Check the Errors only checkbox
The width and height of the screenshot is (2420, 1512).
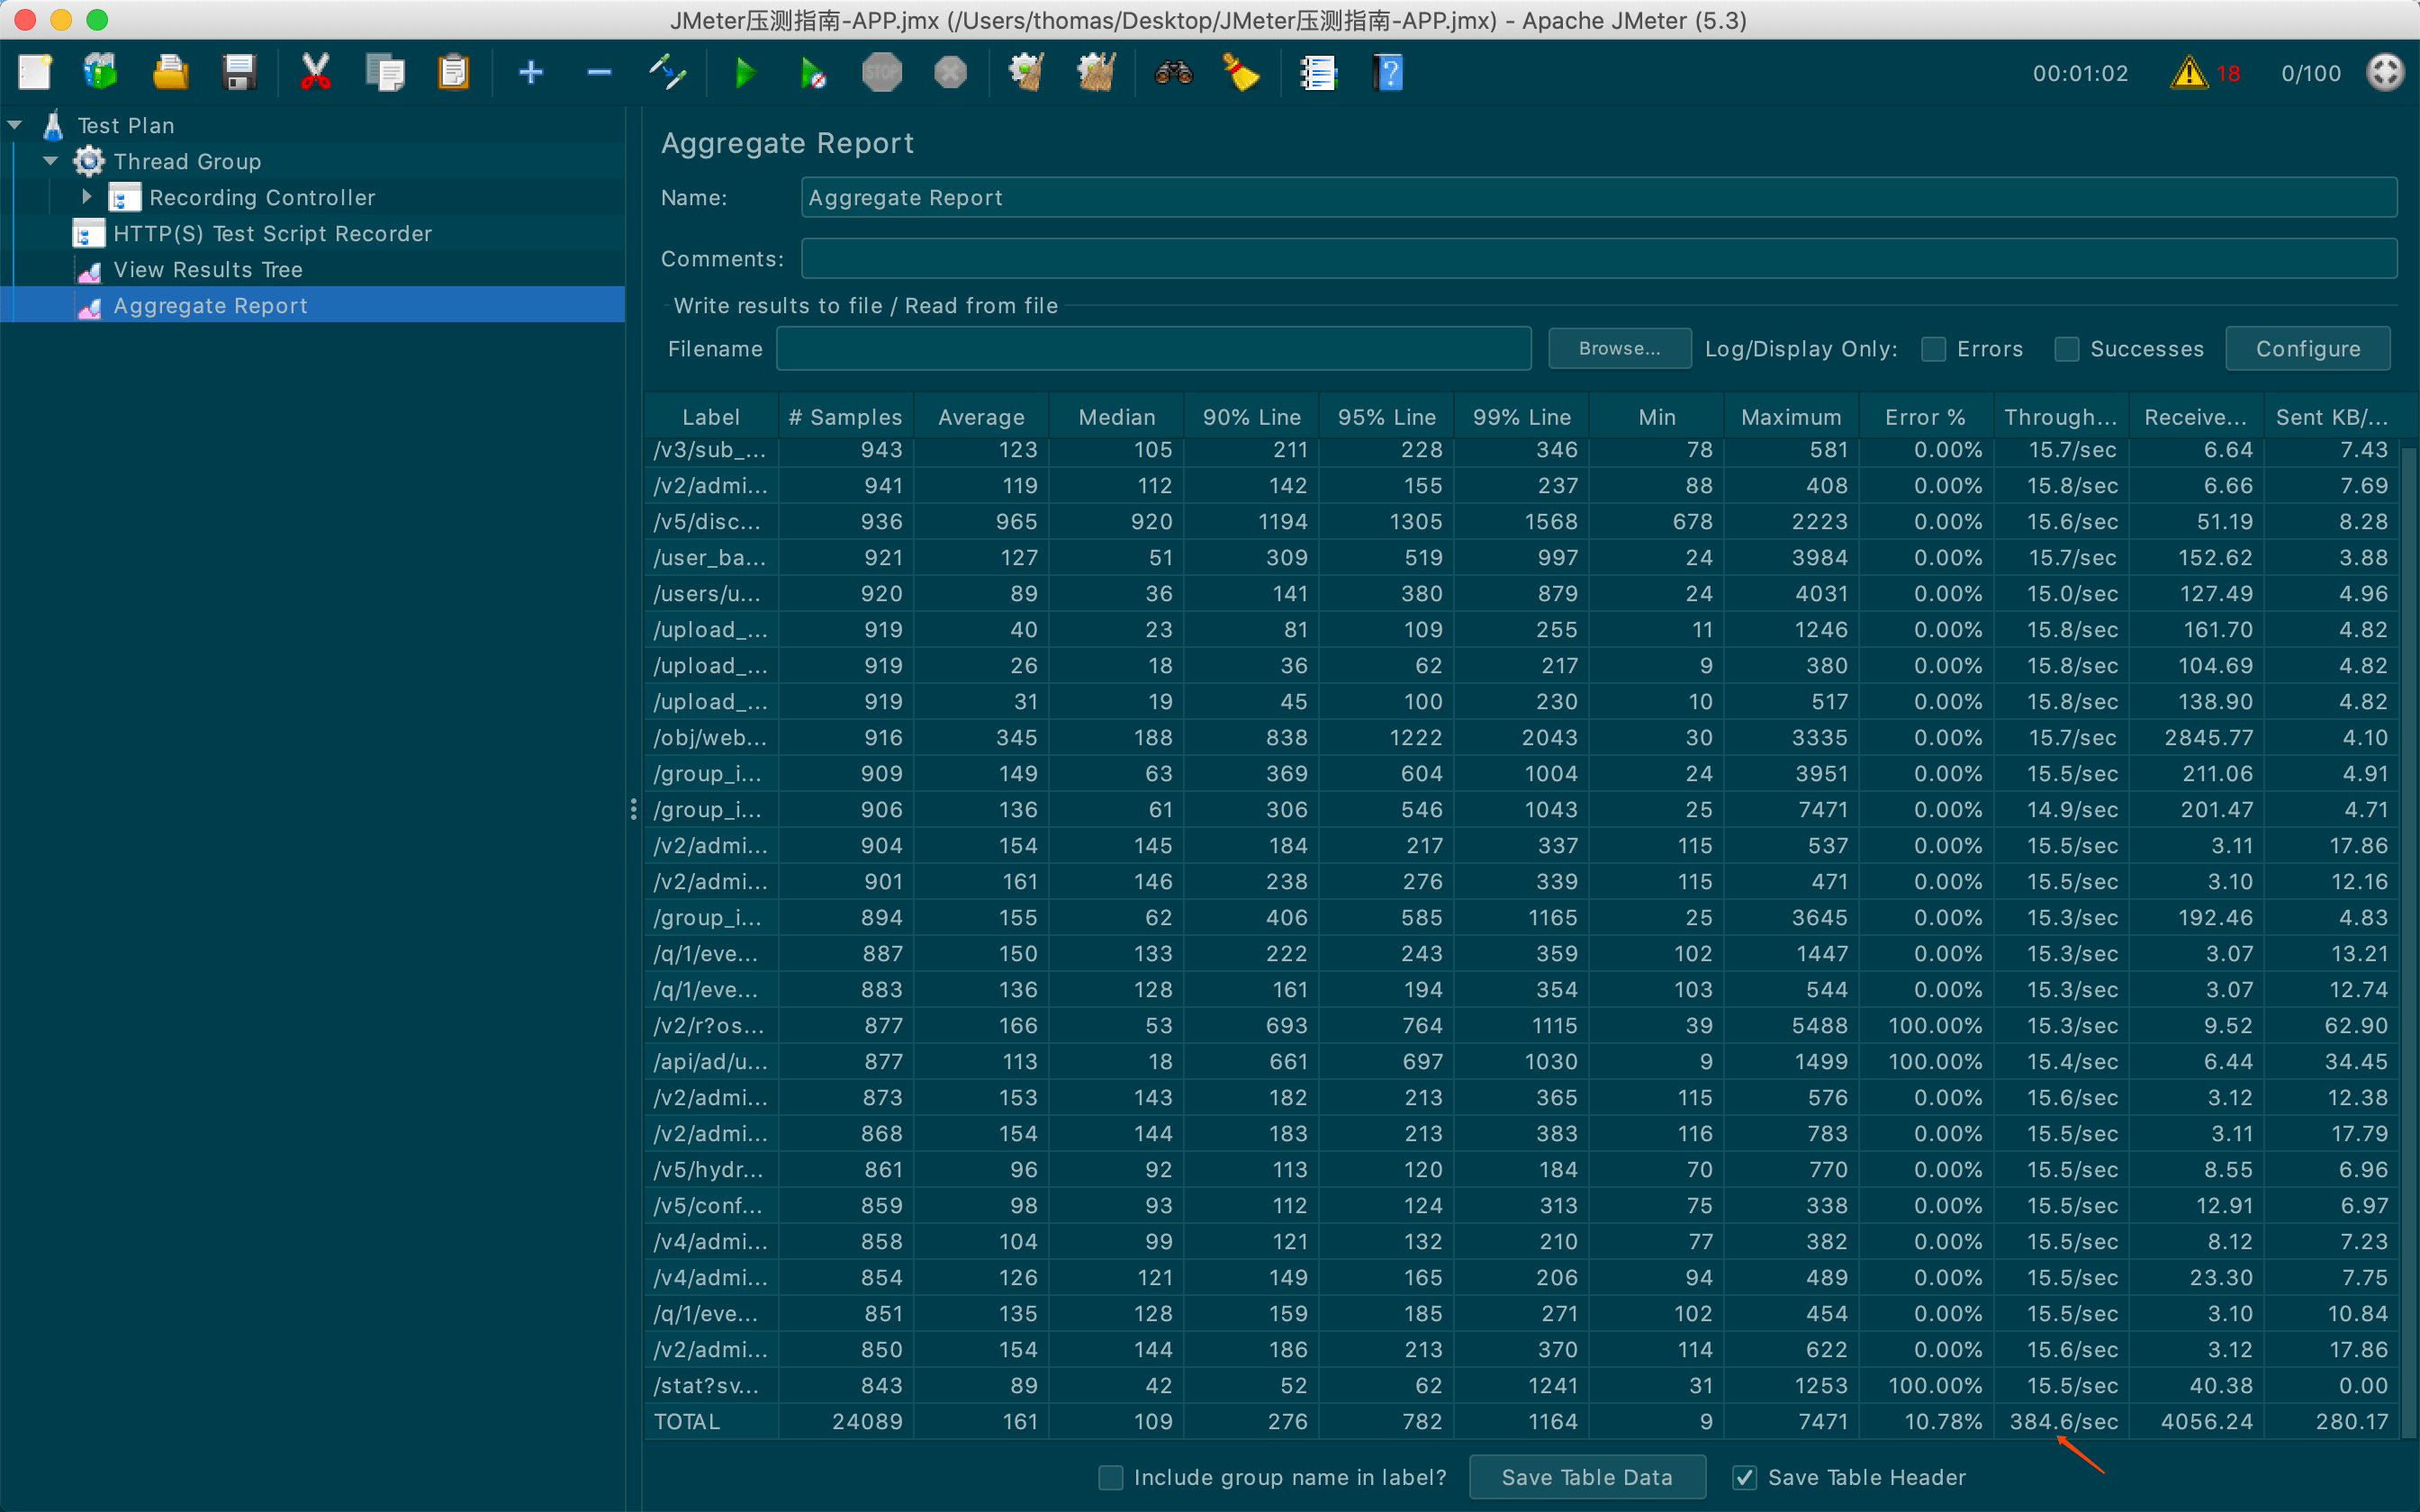(1934, 349)
